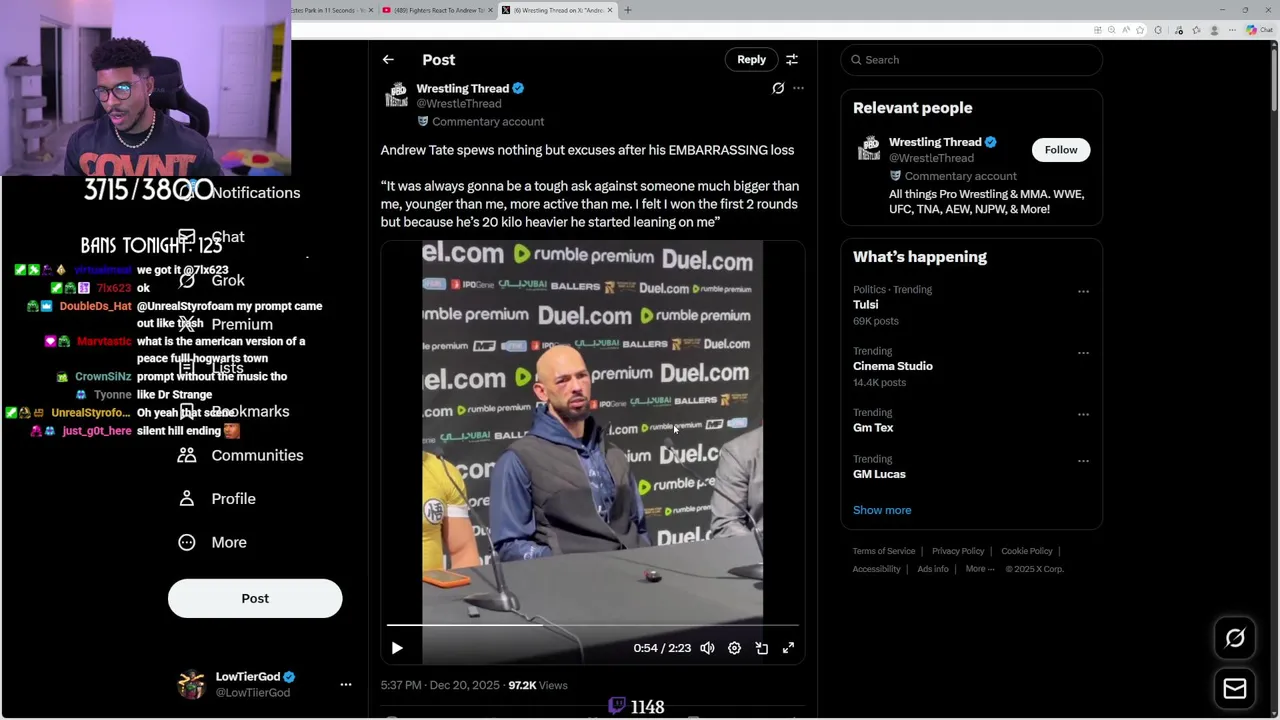Open the LowTierGod account three-dot menu
Image resolution: width=1280 pixels, height=720 pixels.
[346, 684]
